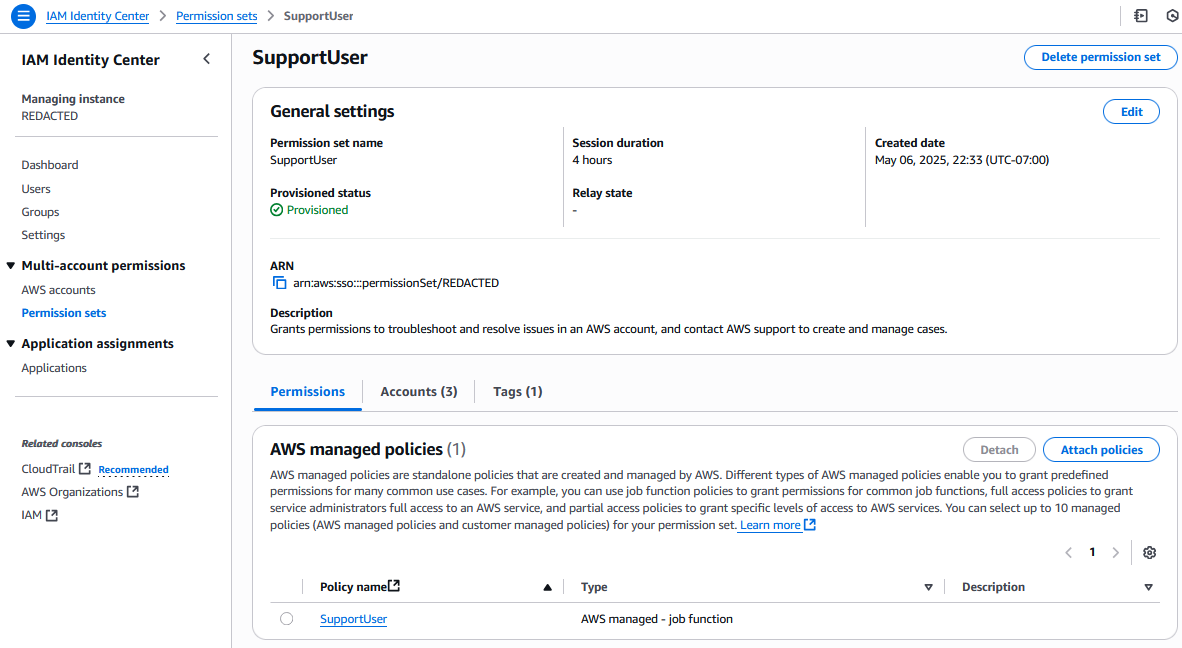This screenshot has width=1182, height=648.
Task: Open Groups in sidebar
Action: click(x=40, y=212)
